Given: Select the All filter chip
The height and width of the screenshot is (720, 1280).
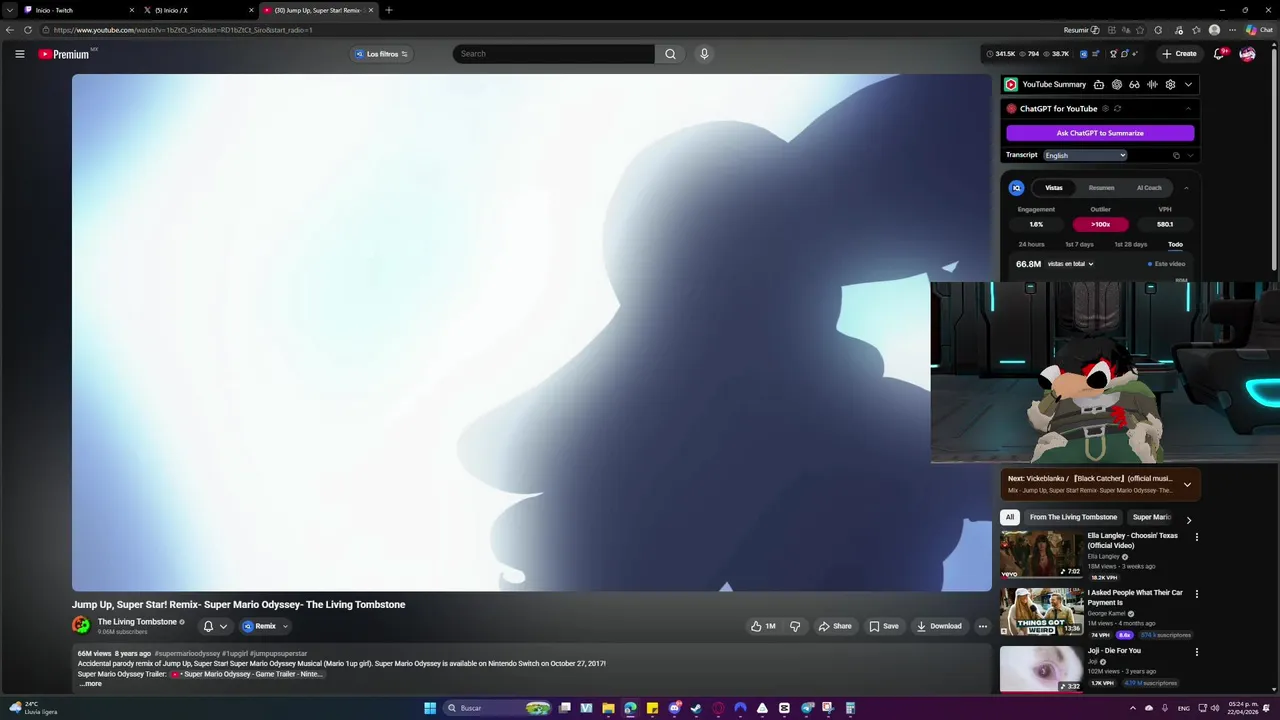Looking at the screenshot, I should tap(1010, 517).
